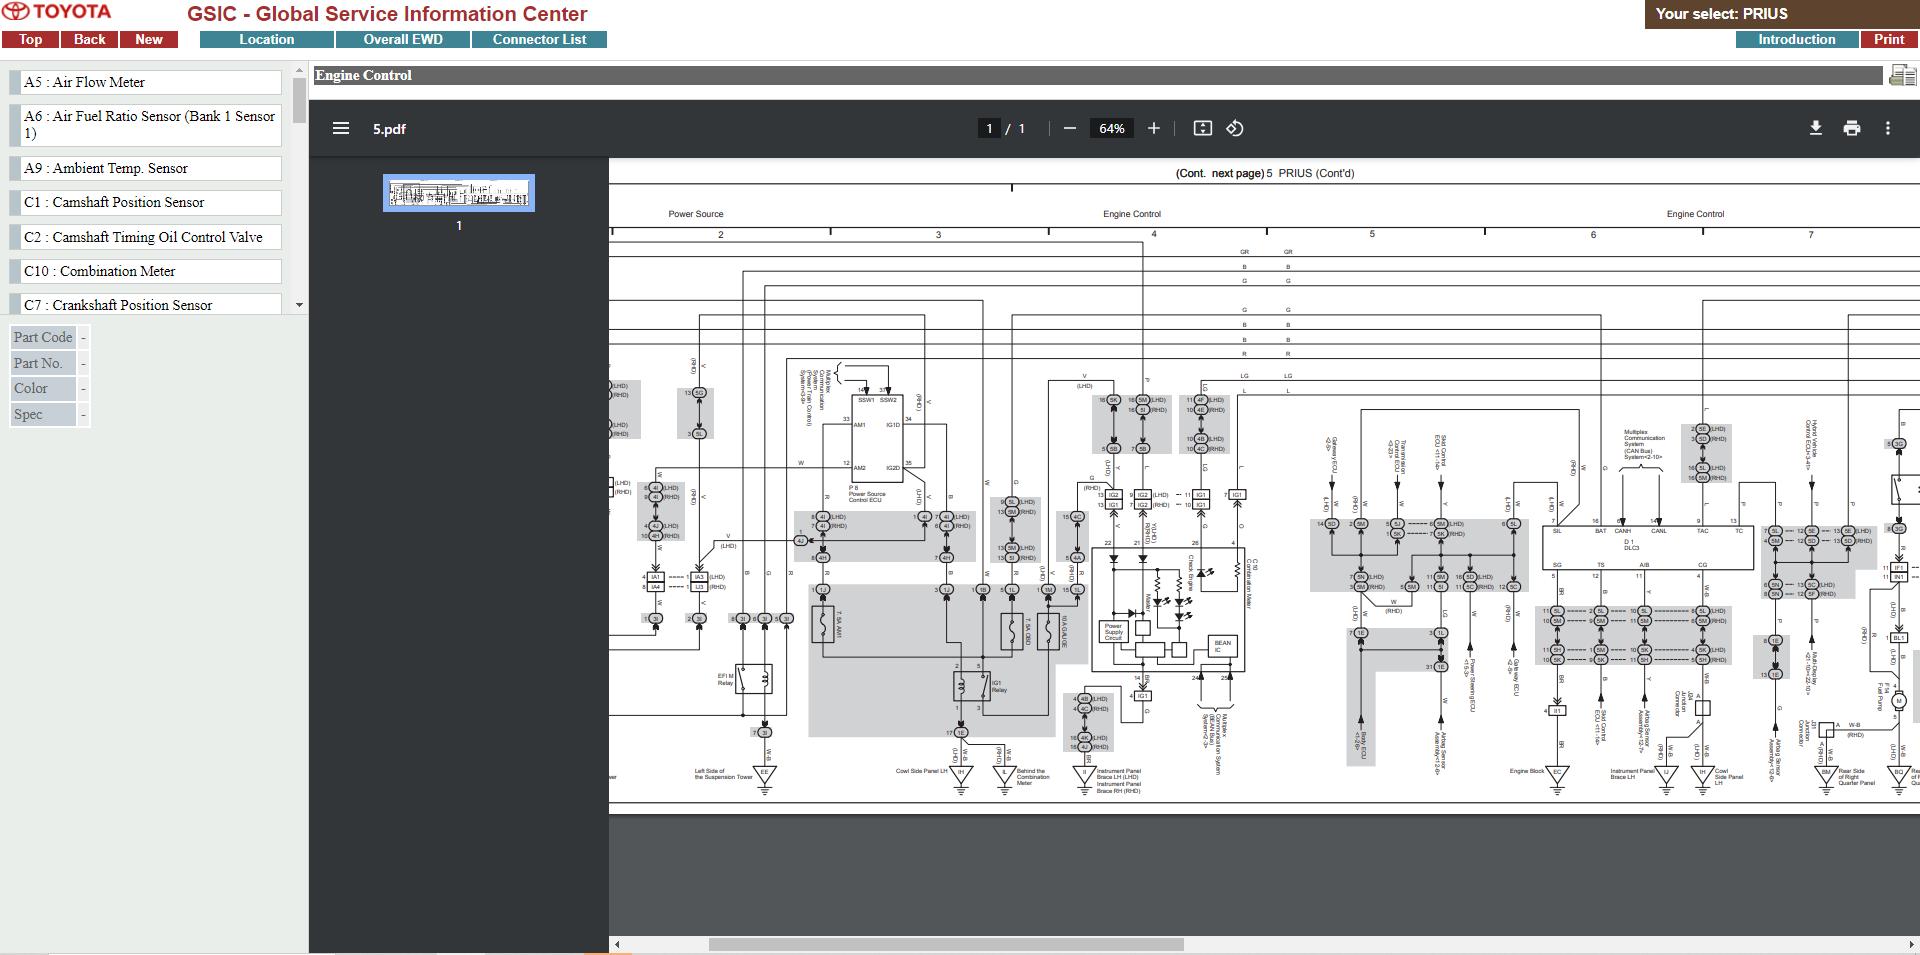Click the Part Code label
The width and height of the screenshot is (1920, 955).
[x=43, y=337]
